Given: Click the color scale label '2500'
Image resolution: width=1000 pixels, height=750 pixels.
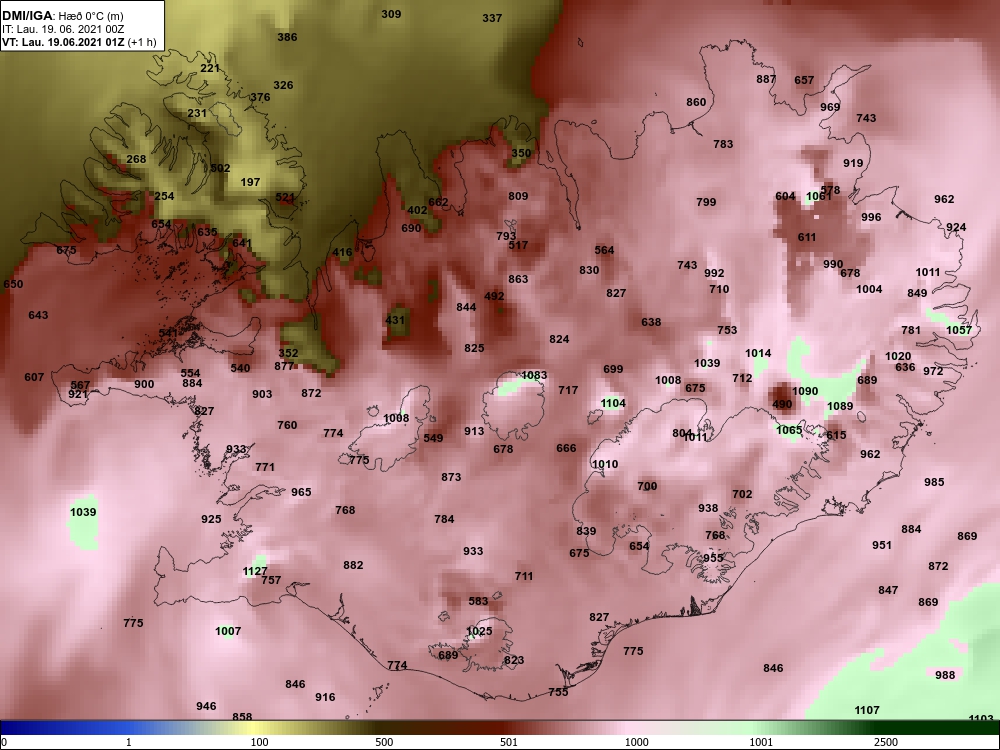Looking at the screenshot, I should pyautogui.click(x=886, y=742).
